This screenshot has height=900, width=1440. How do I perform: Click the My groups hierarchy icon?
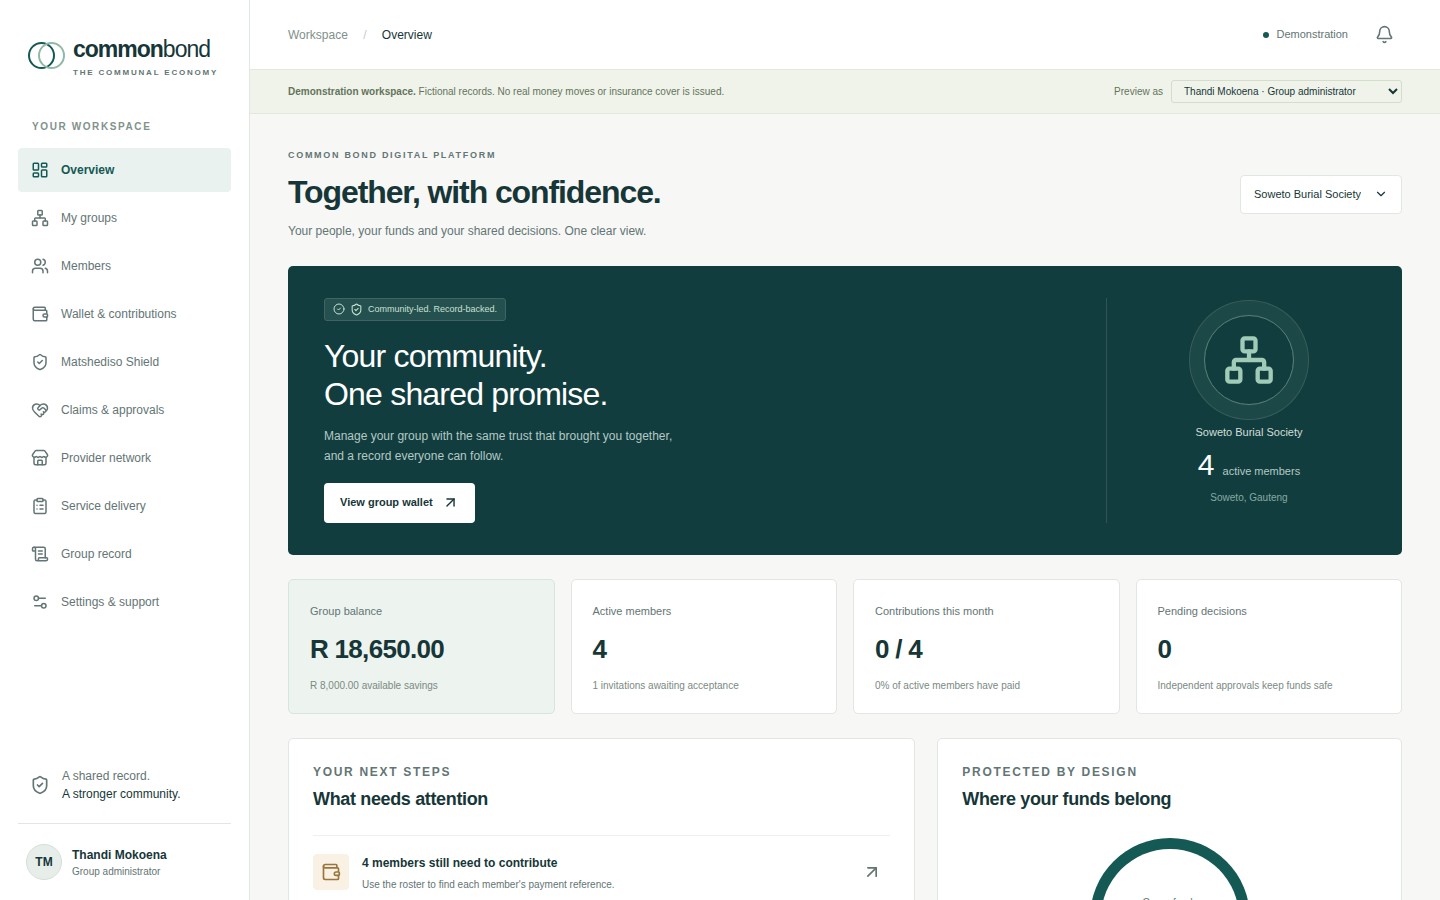point(40,218)
